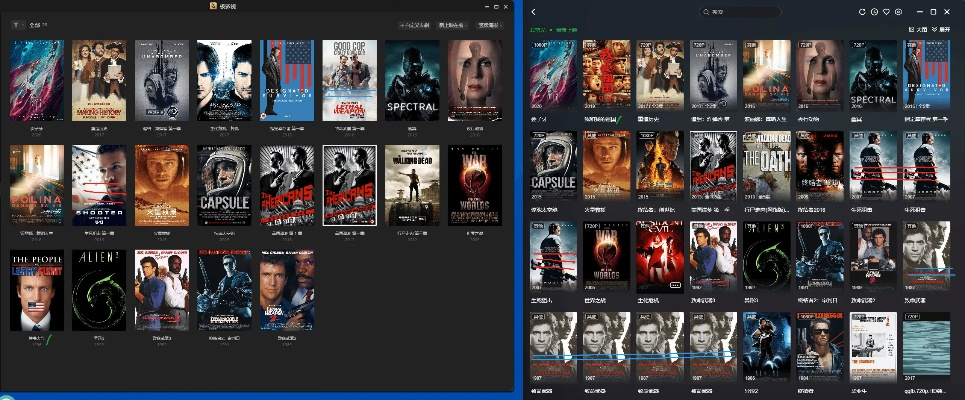The image size is (965, 400).
Task: Open the first sort dropdown in left toolbar
Action: pos(414,24)
